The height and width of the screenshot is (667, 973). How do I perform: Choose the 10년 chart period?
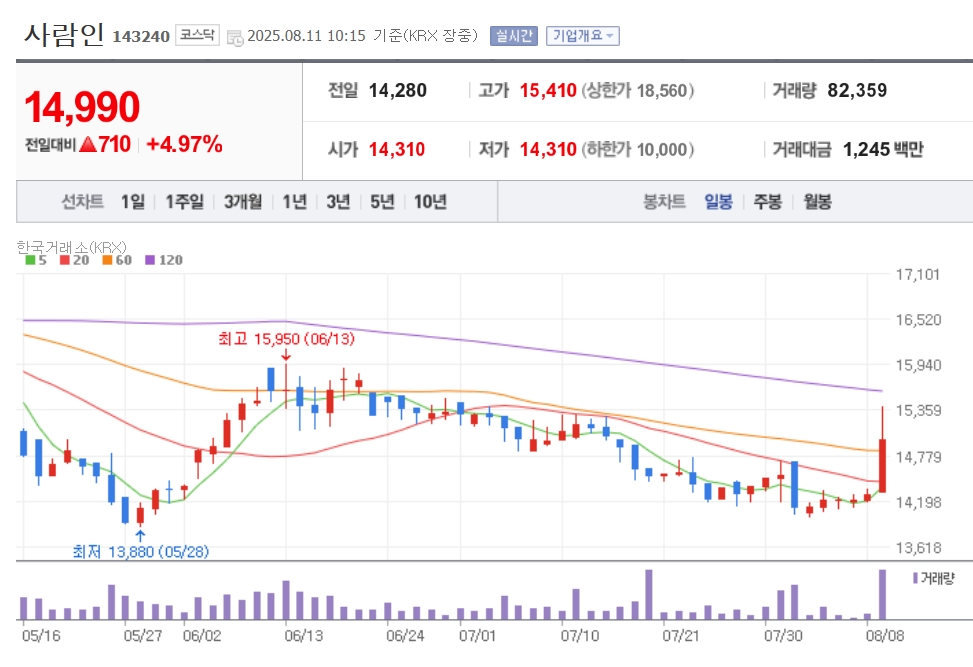(430, 202)
